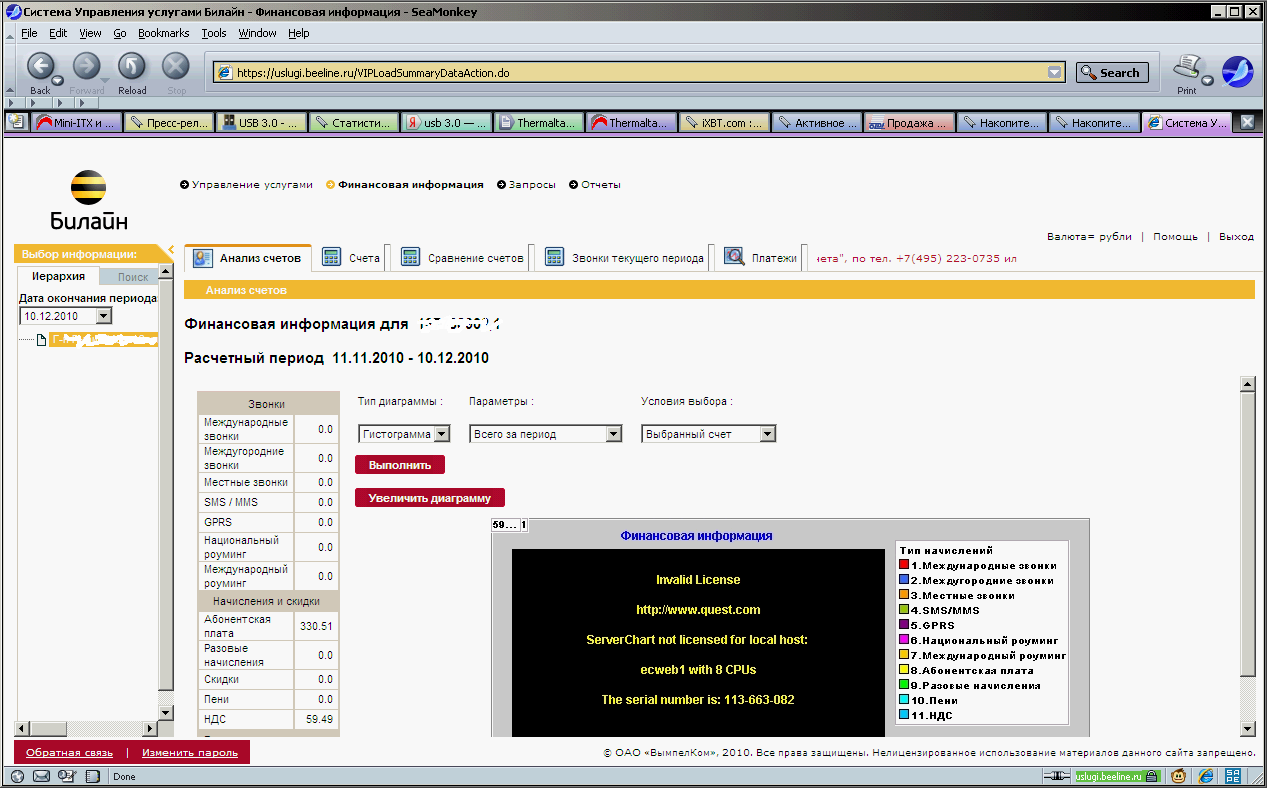1267x788 pixels.
Task: Open the Условия выбора Выбранный счет dropdown
Action: [x=709, y=434]
